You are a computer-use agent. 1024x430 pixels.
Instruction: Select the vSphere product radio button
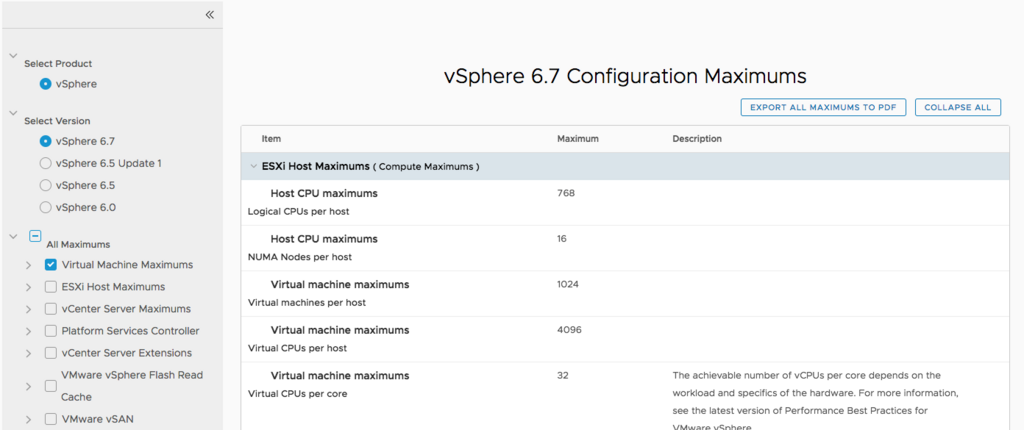point(45,84)
